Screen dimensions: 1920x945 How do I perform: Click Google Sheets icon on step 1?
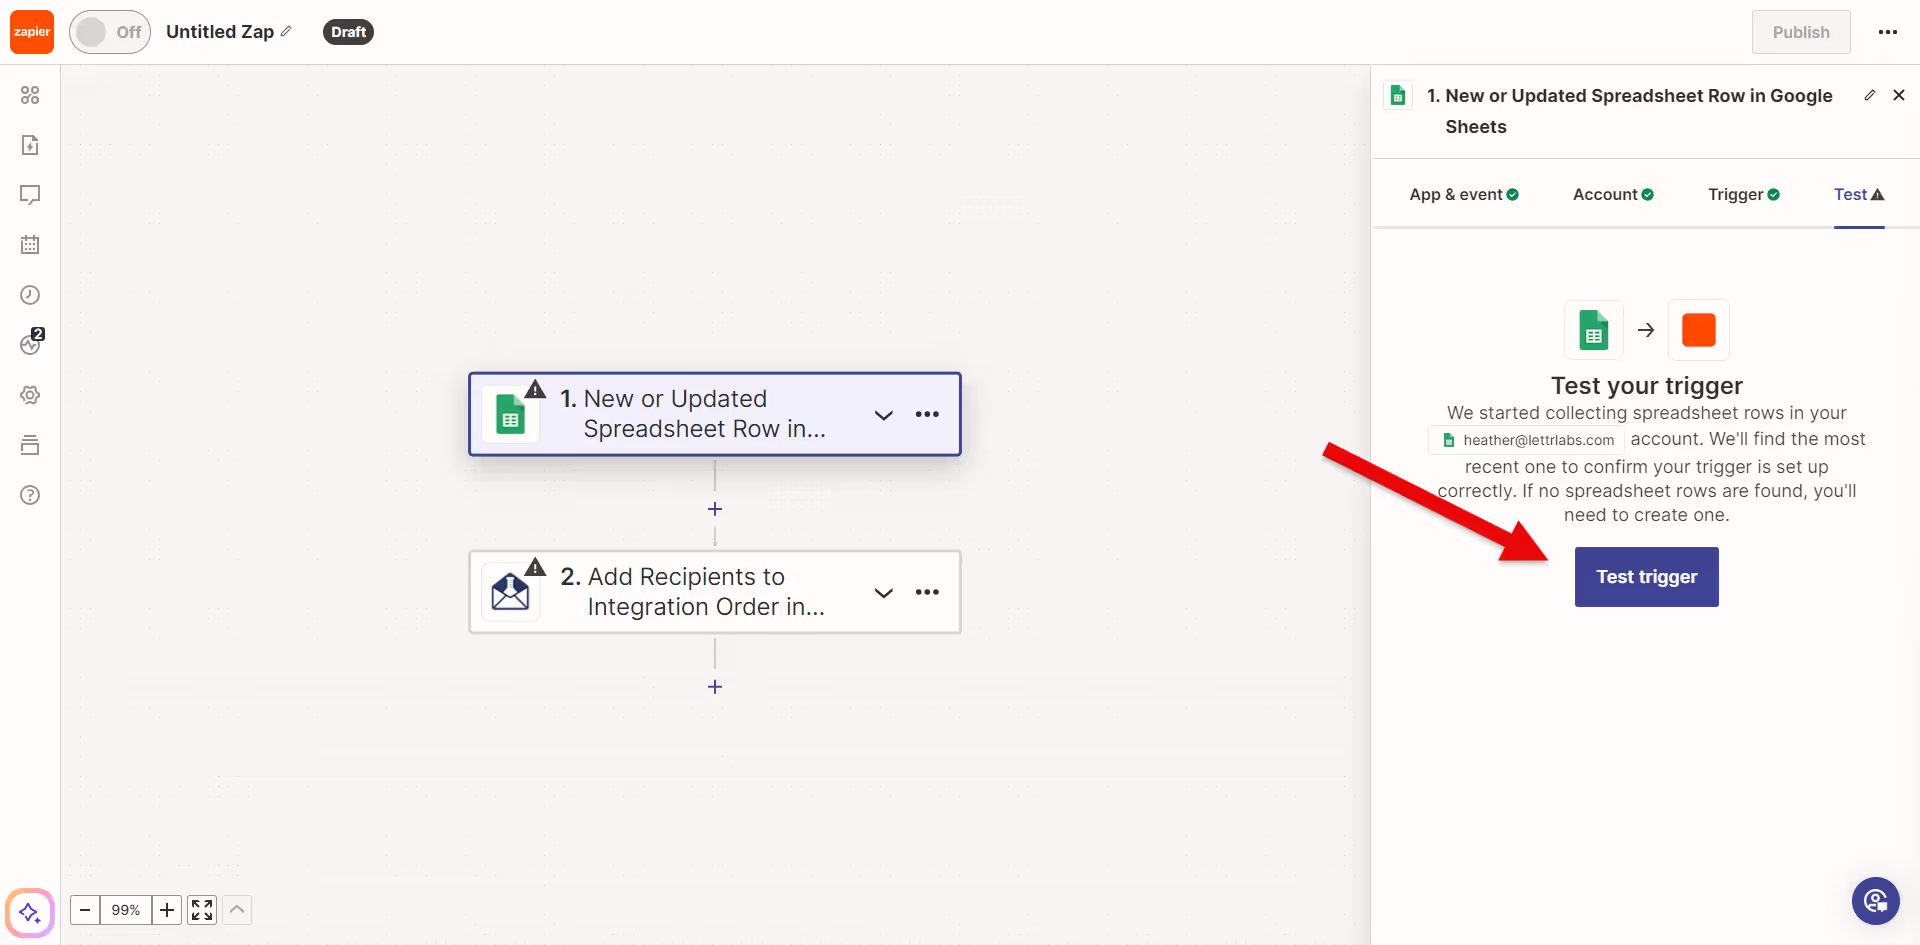click(x=511, y=415)
